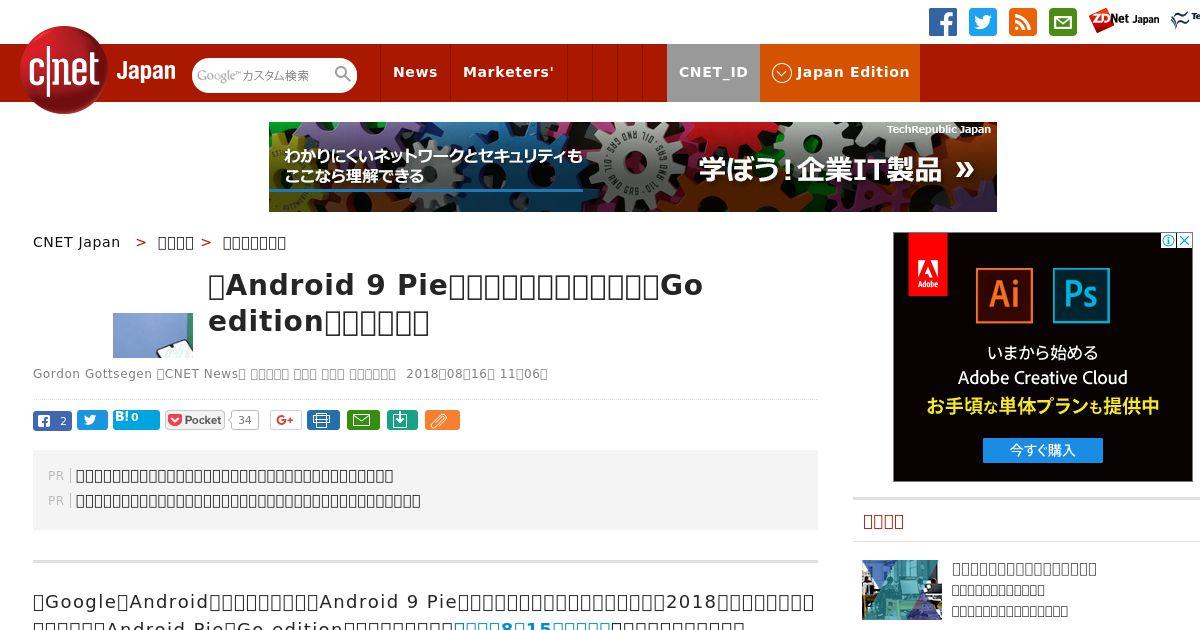Click the Photoshop Ps icon in ad
This screenshot has height=630, width=1200.
tap(1081, 294)
